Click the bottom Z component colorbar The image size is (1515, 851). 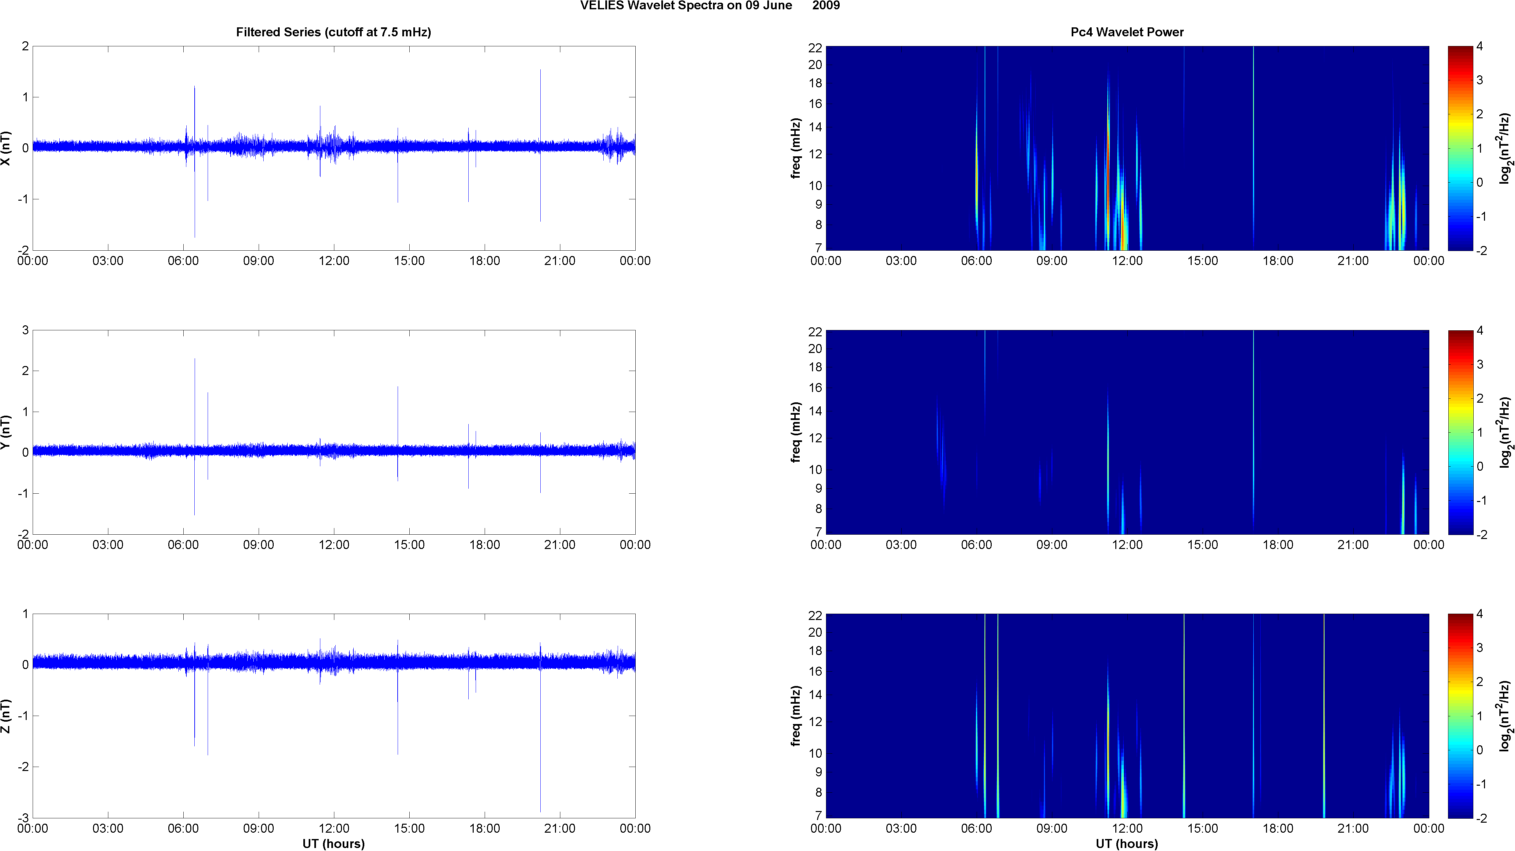point(1460,716)
